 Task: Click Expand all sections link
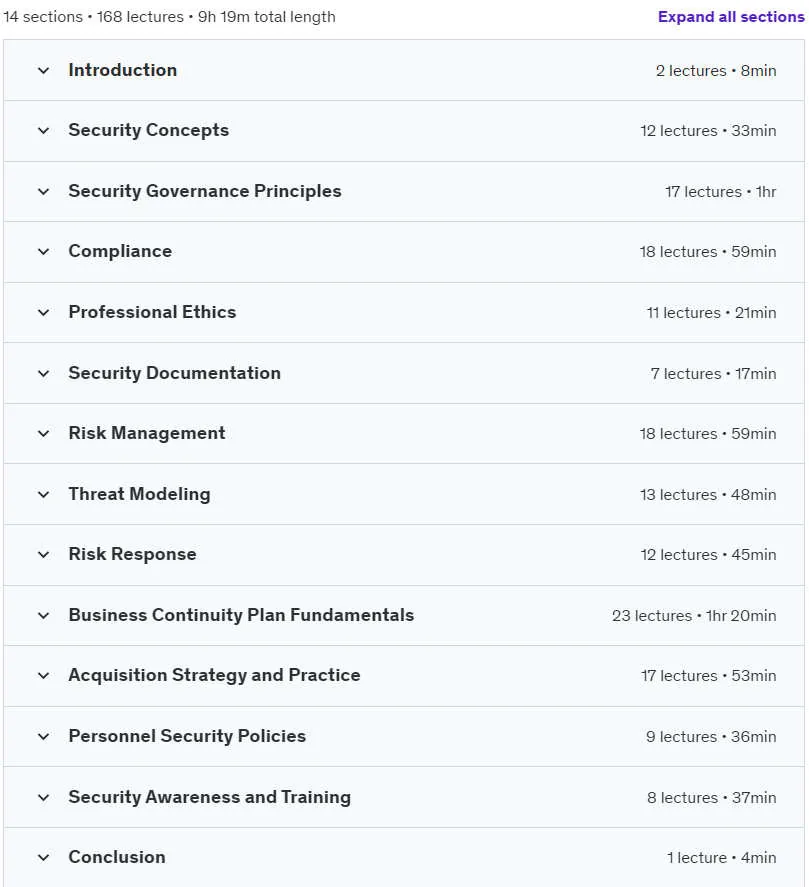(731, 17)
